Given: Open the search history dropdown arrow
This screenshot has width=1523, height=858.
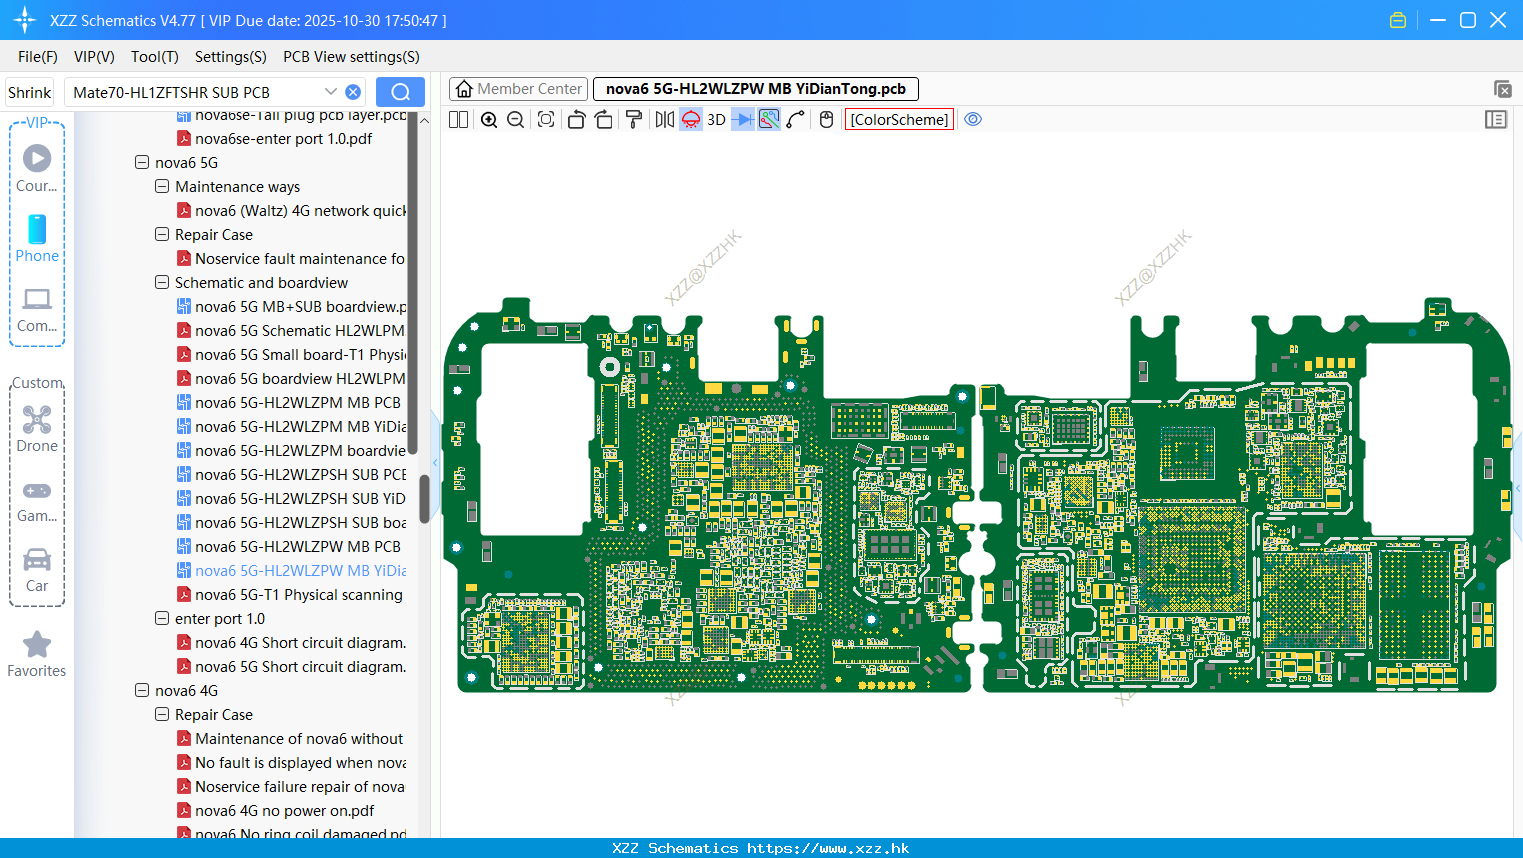Looking at the screenshot, I should pyautogui.click(x=331, y=91).
